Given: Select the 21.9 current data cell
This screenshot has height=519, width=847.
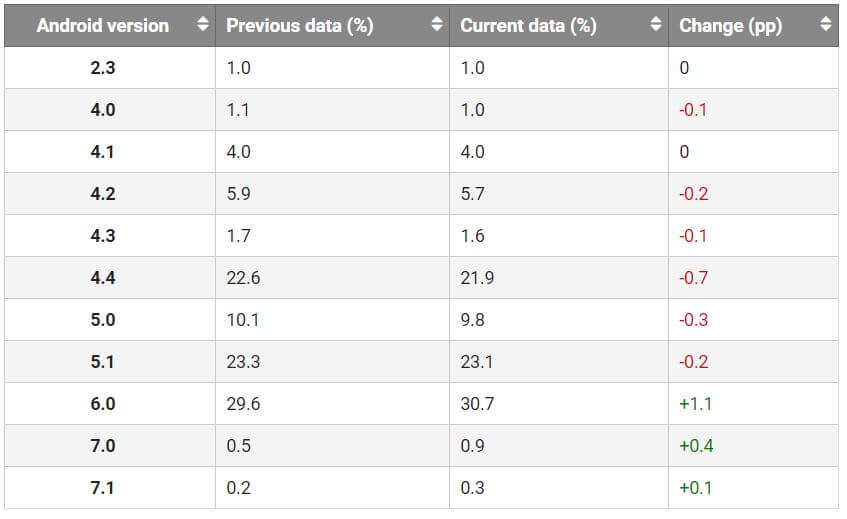Looking at the screenshot, I should [477, 278].
